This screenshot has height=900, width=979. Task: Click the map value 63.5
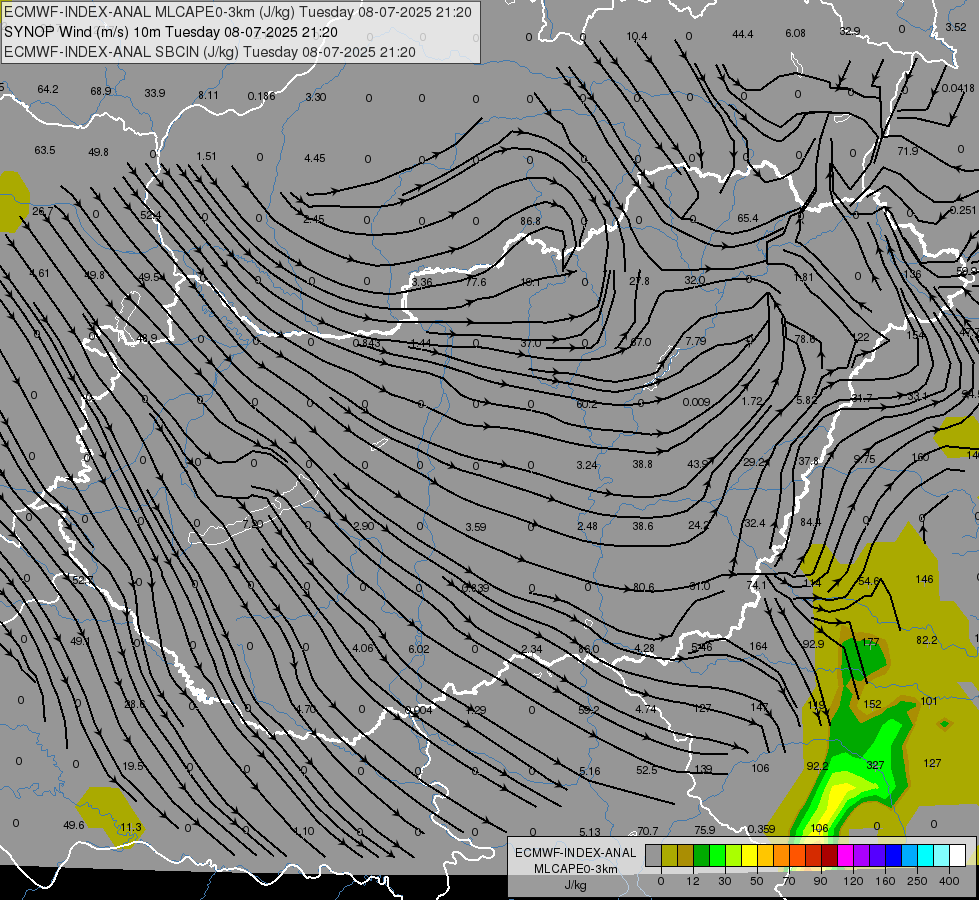click(x=45, y=150)
